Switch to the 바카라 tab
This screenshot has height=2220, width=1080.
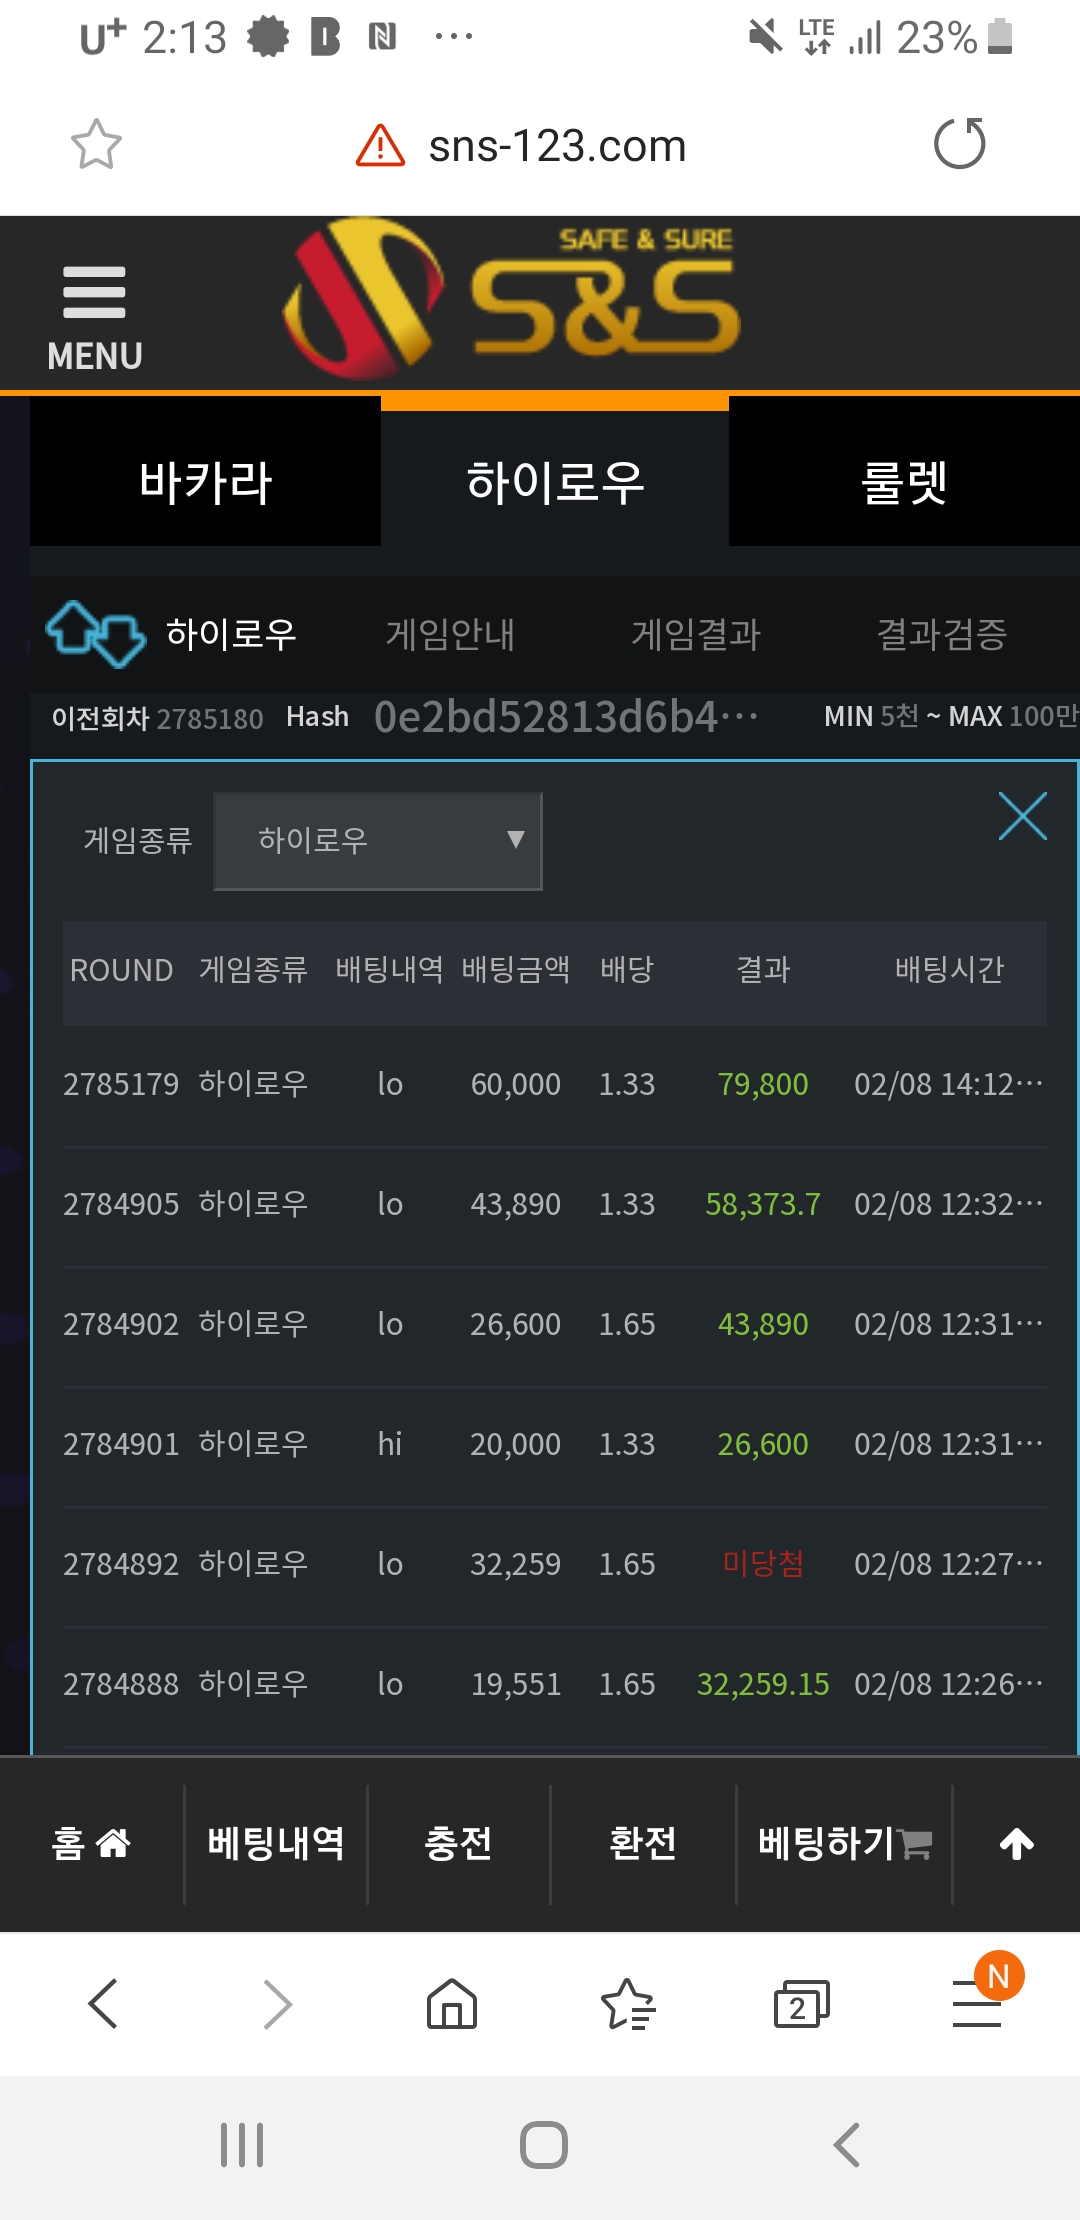point(205,482)
